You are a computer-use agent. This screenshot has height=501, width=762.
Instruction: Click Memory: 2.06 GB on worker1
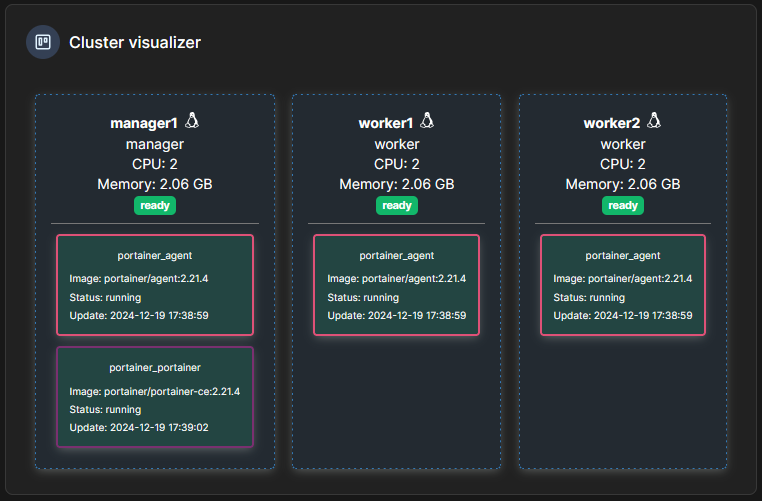[397, 184]
